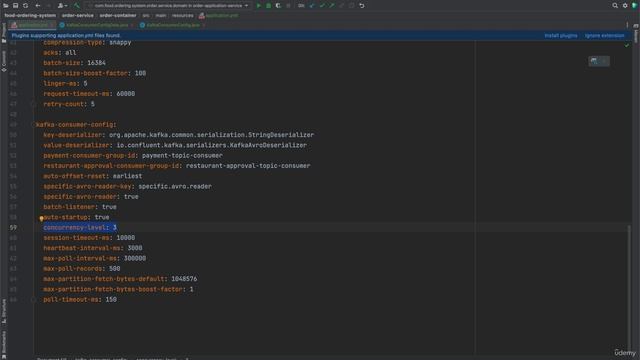
Task: Click the poll-timeout-ms: 150 line
Action: [x=80, y=300]
